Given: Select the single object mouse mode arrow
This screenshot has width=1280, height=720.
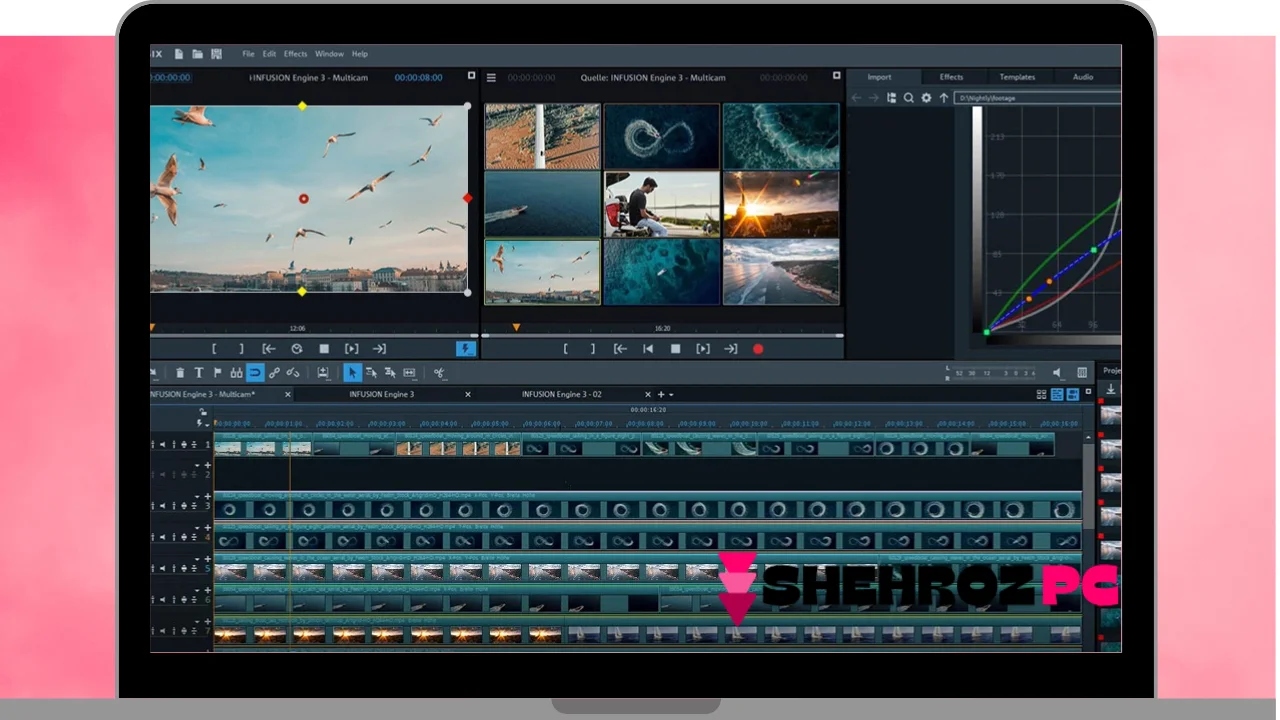Looking at the screenshot, I should click(352, 373).
